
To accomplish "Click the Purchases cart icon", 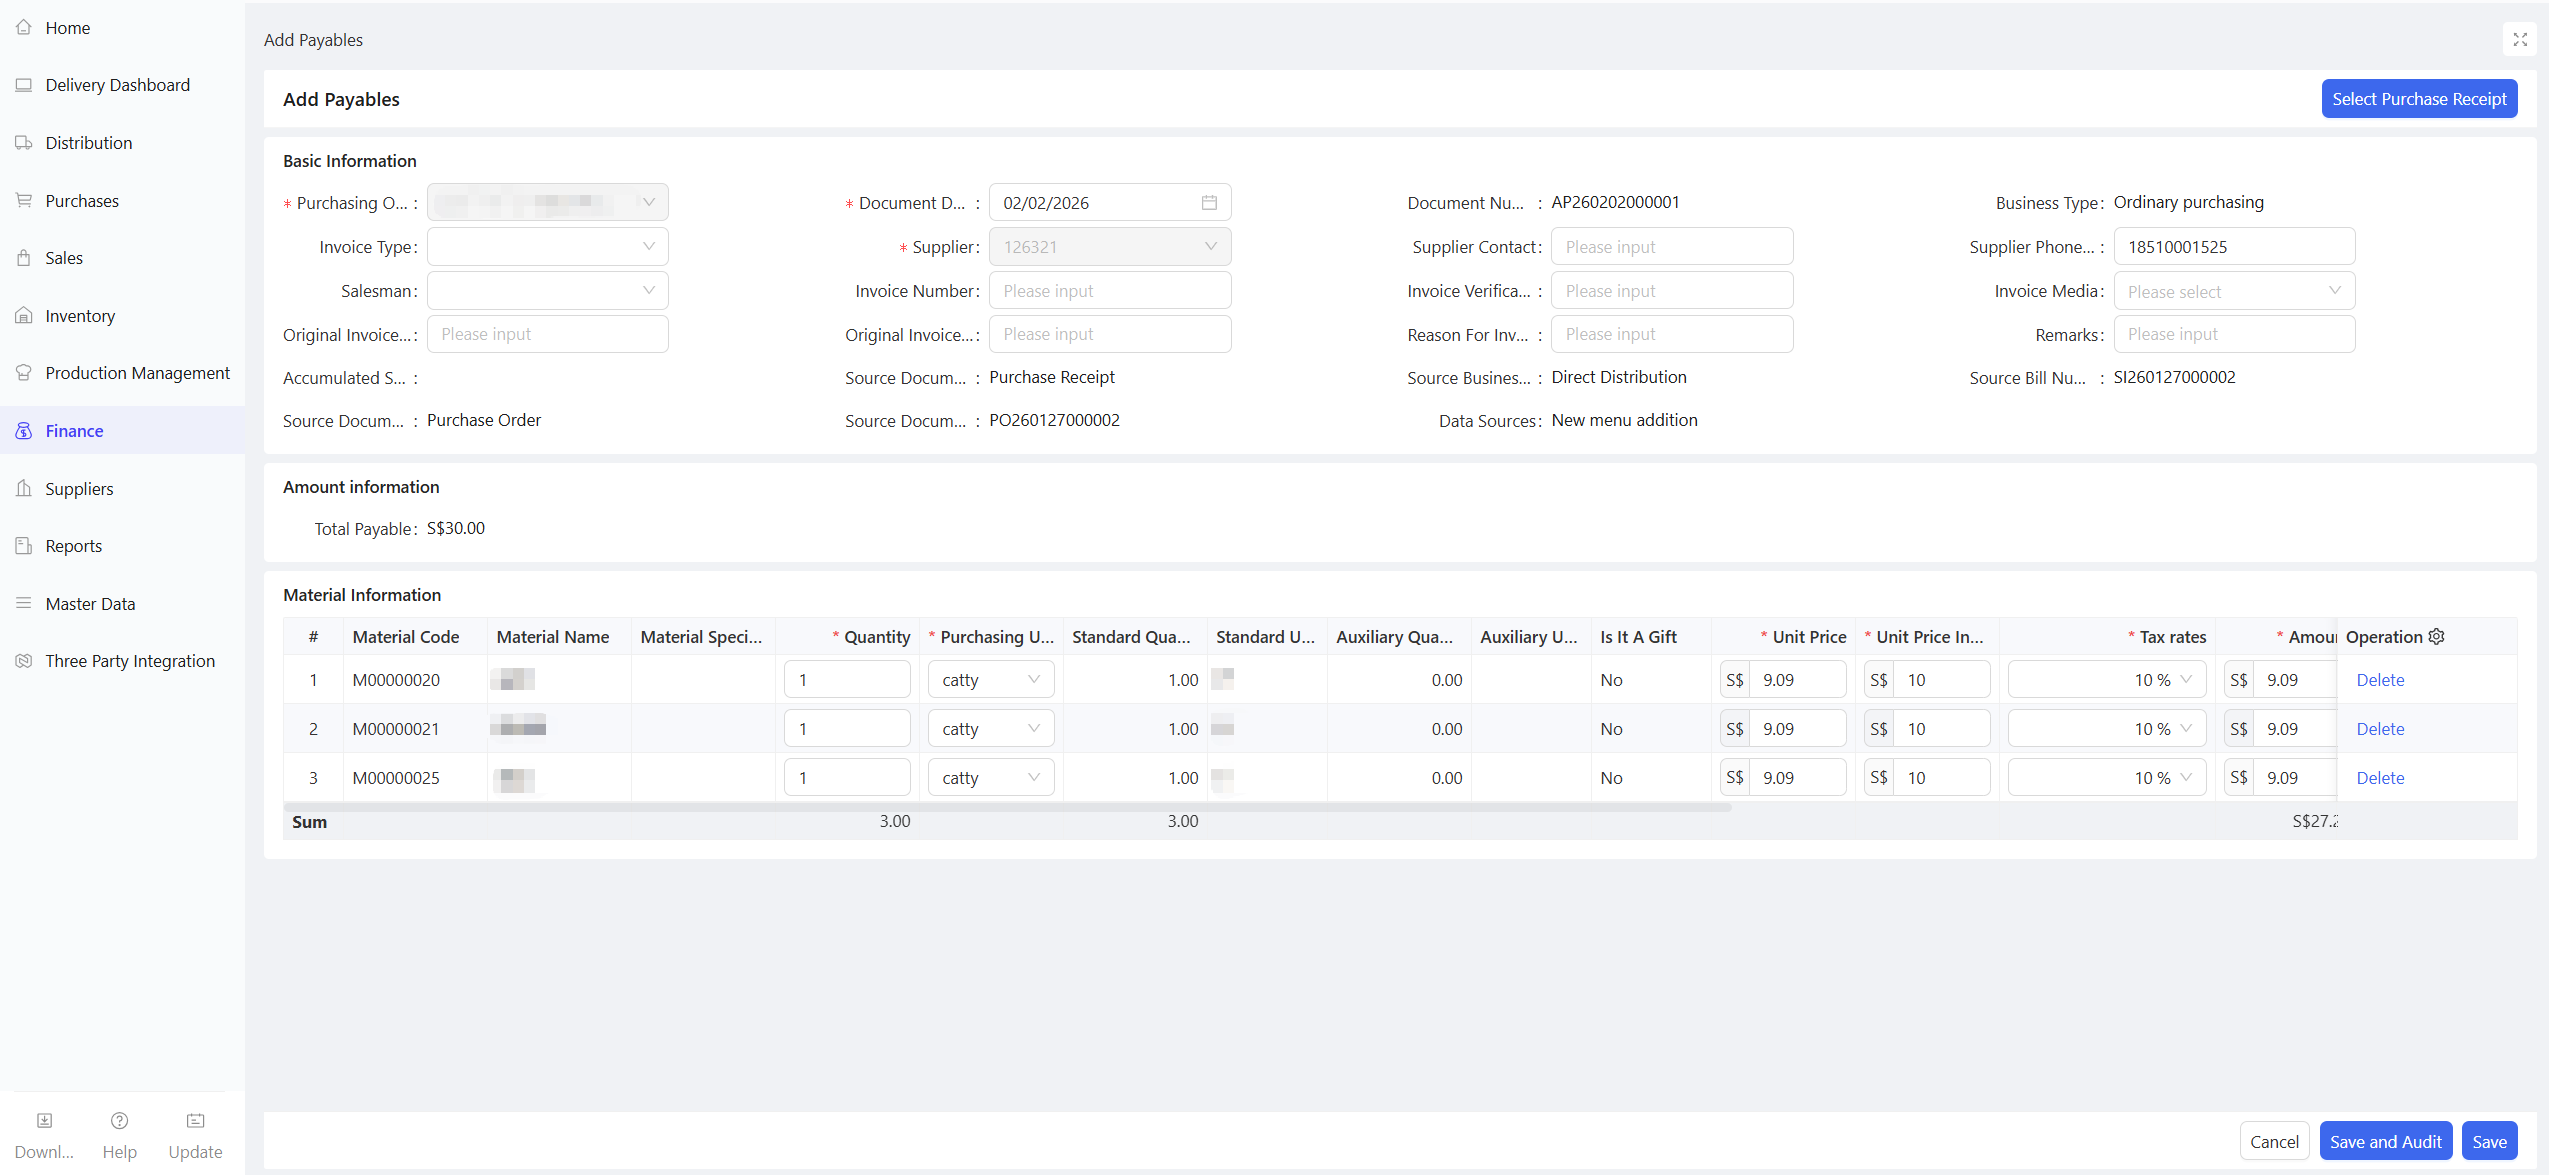I will pyautogui.click(x=24, y=201).
